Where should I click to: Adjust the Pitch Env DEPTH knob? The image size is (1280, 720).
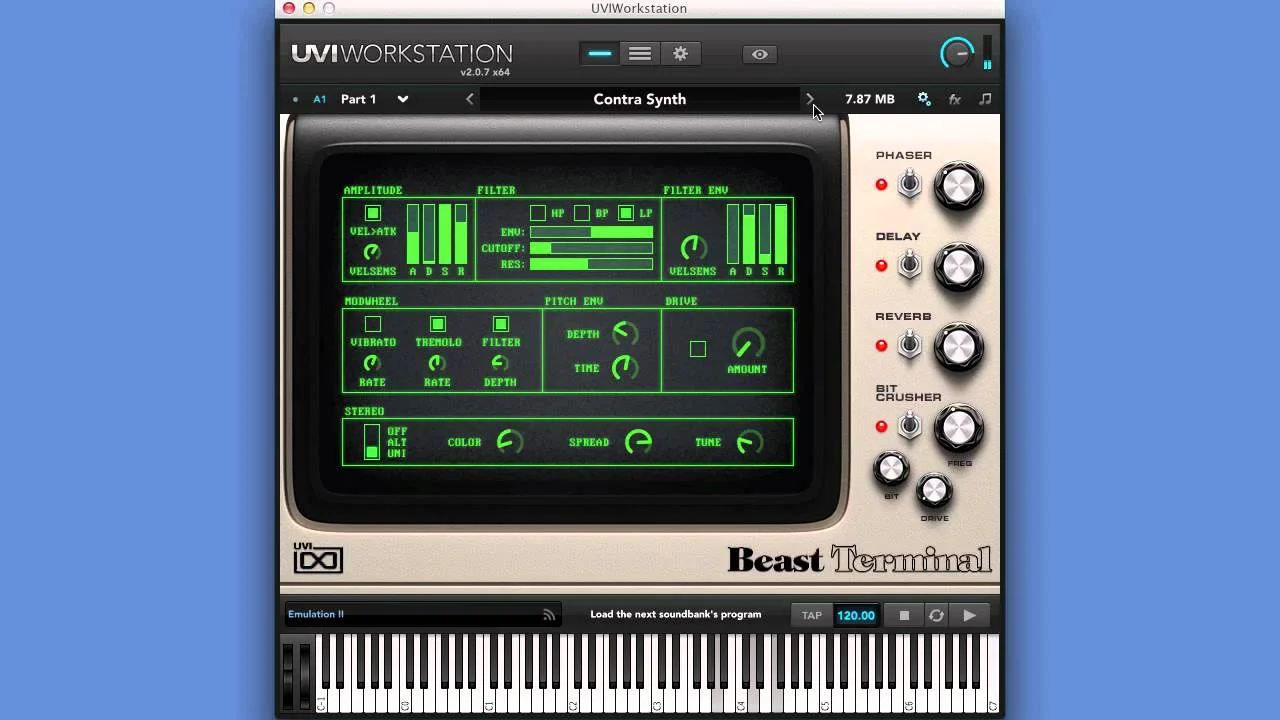click(625, 333)
